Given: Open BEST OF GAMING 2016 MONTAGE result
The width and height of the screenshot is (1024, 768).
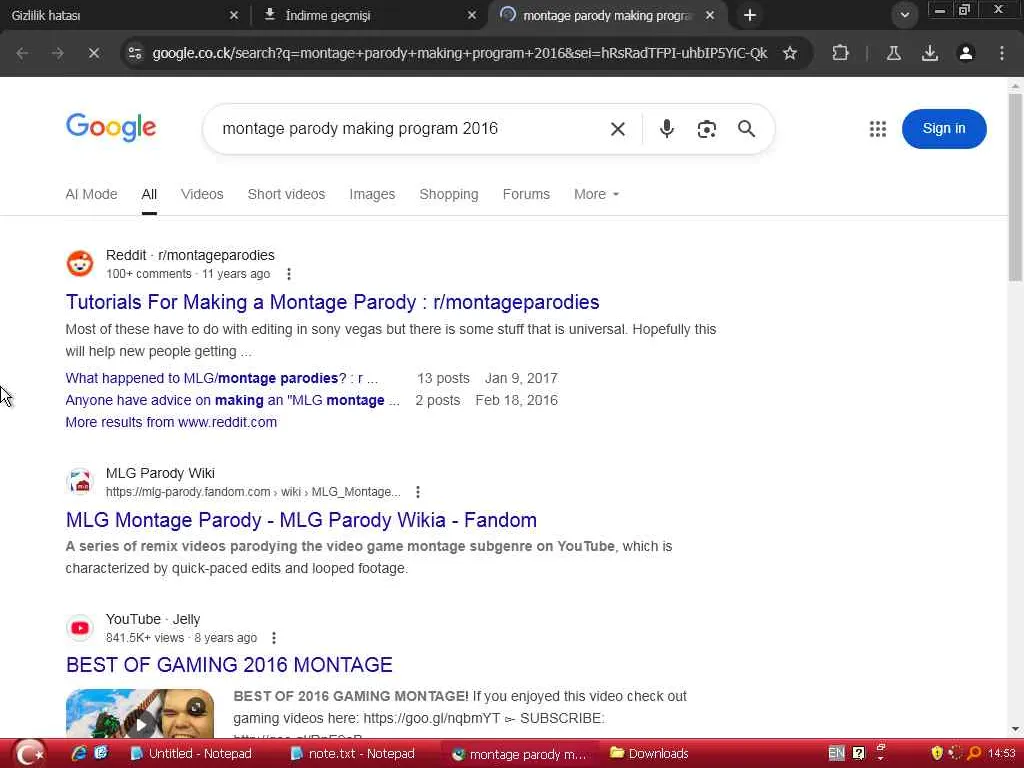Looking at the screenshot, I should tap(229, 665).
